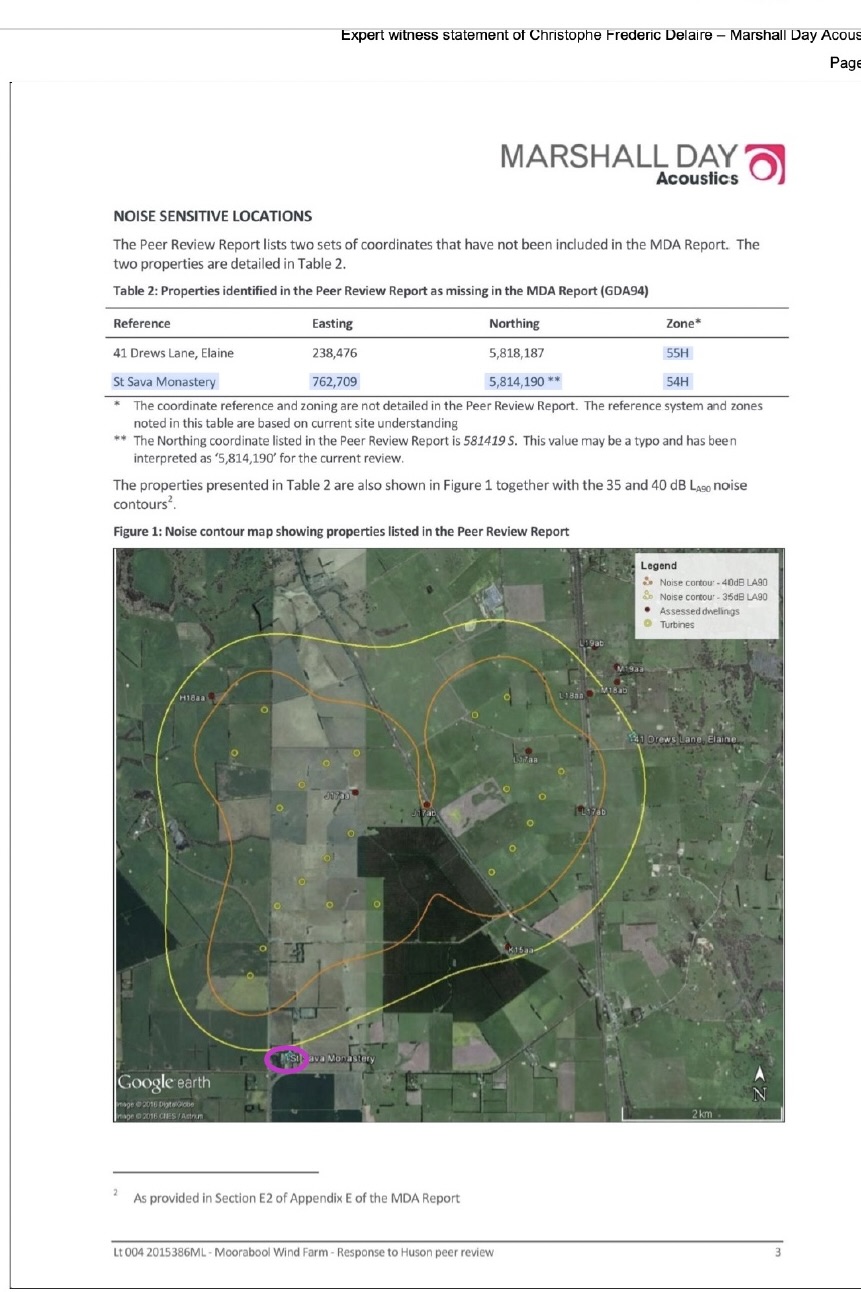
Task: Click the highlighted easting '762,709'
Action: [x=335, y=381]
